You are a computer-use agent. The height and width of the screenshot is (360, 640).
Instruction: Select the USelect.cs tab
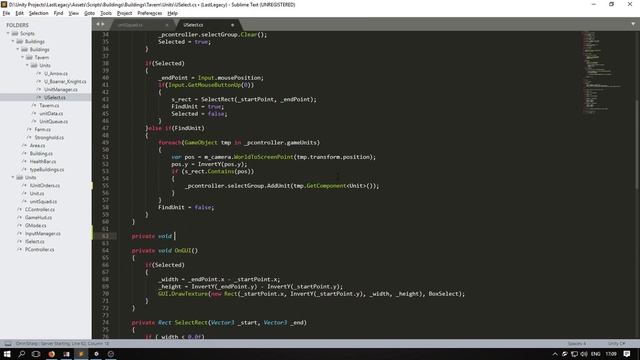[207, 25]
